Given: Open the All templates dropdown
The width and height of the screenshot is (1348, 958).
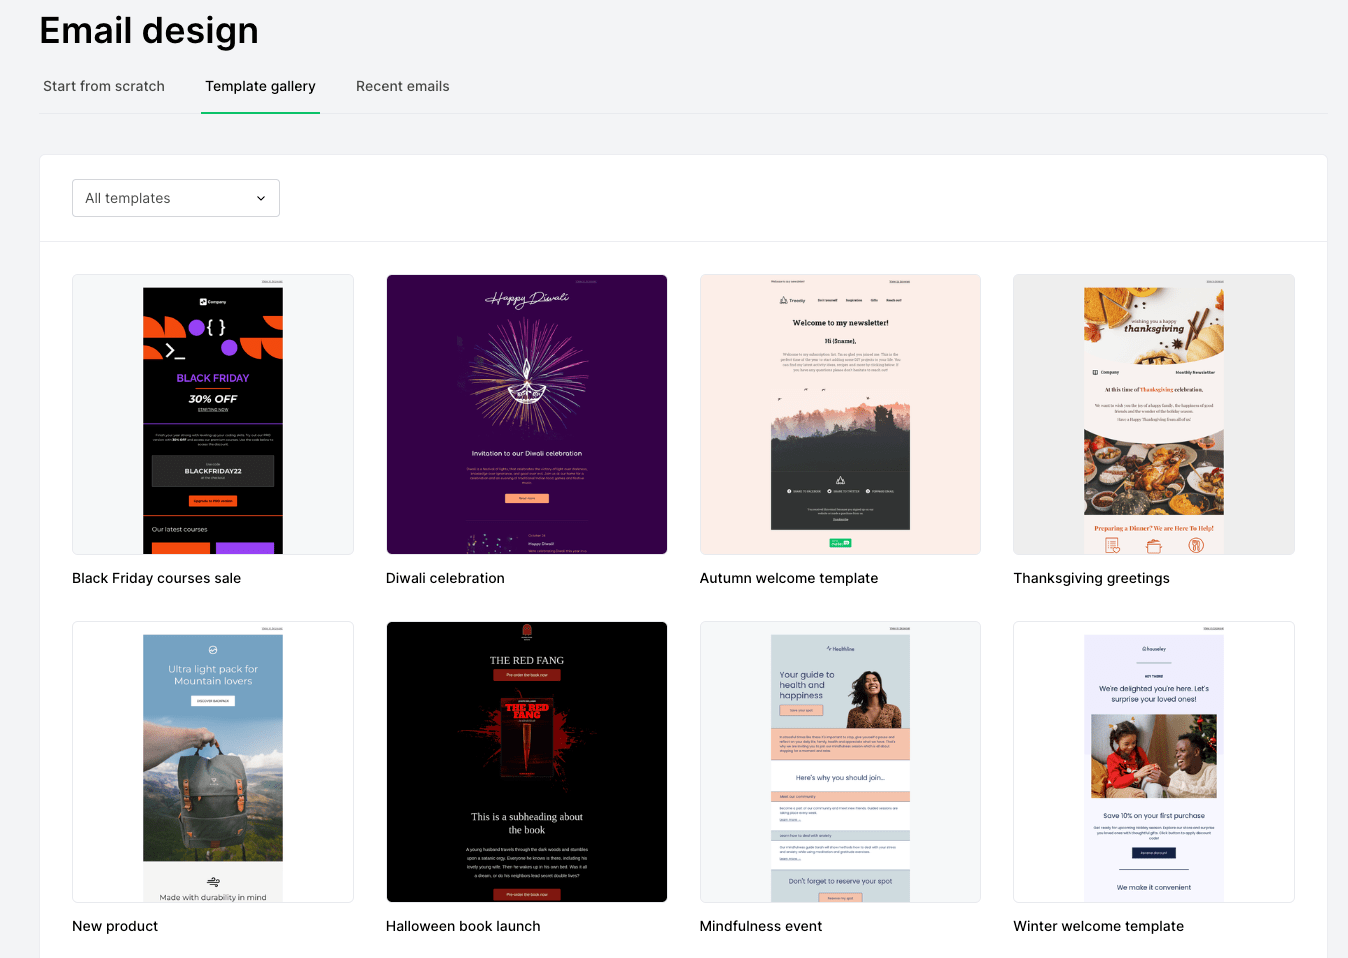Looking at the screenshot, I should point(176,198).
